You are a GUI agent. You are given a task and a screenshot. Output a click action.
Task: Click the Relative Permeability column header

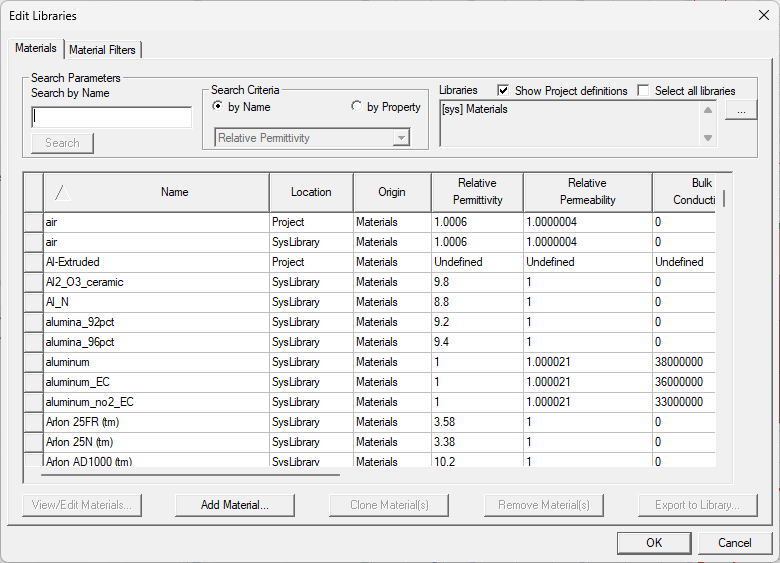[x=587, y=192]
